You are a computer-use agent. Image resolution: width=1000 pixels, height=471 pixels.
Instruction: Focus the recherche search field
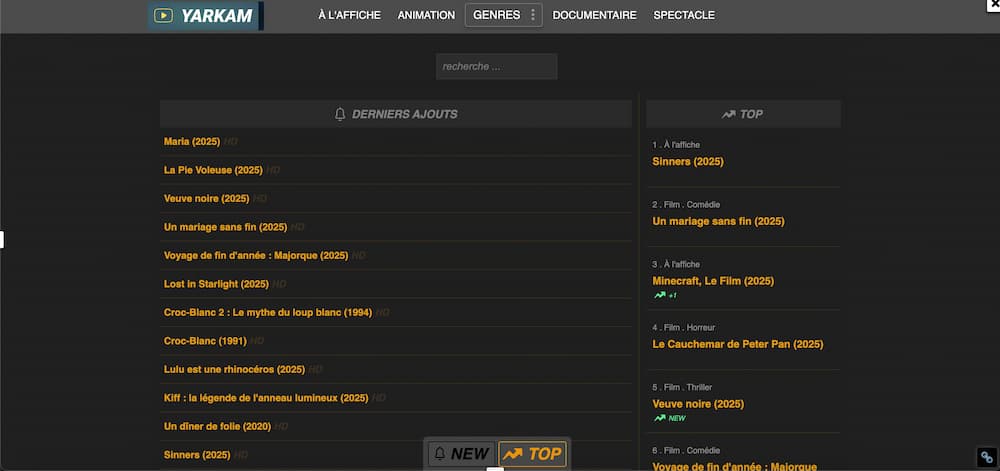click(496, 66)
